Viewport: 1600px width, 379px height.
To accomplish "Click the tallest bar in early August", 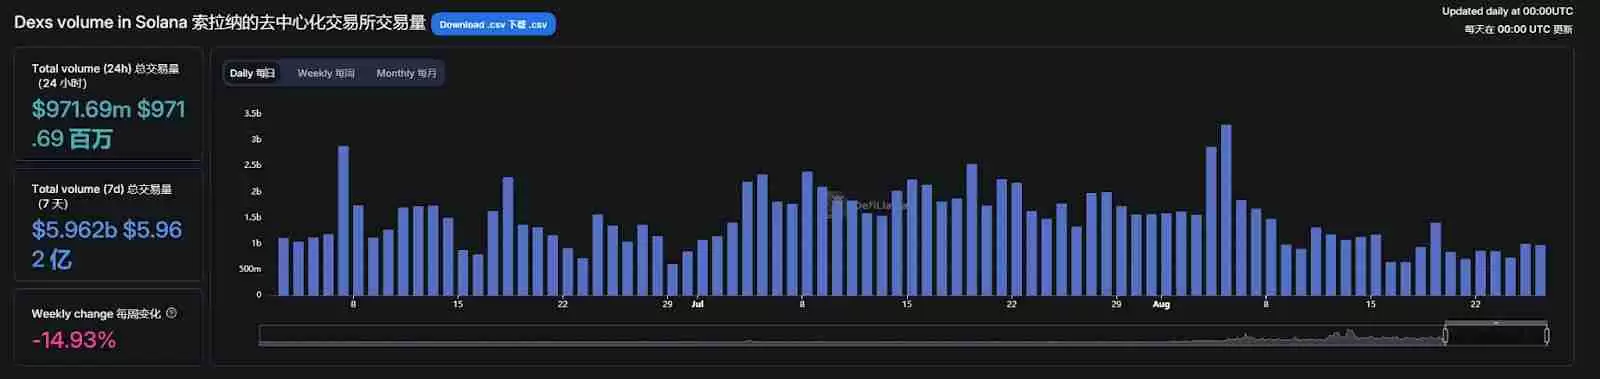I will coord(1226,210).
